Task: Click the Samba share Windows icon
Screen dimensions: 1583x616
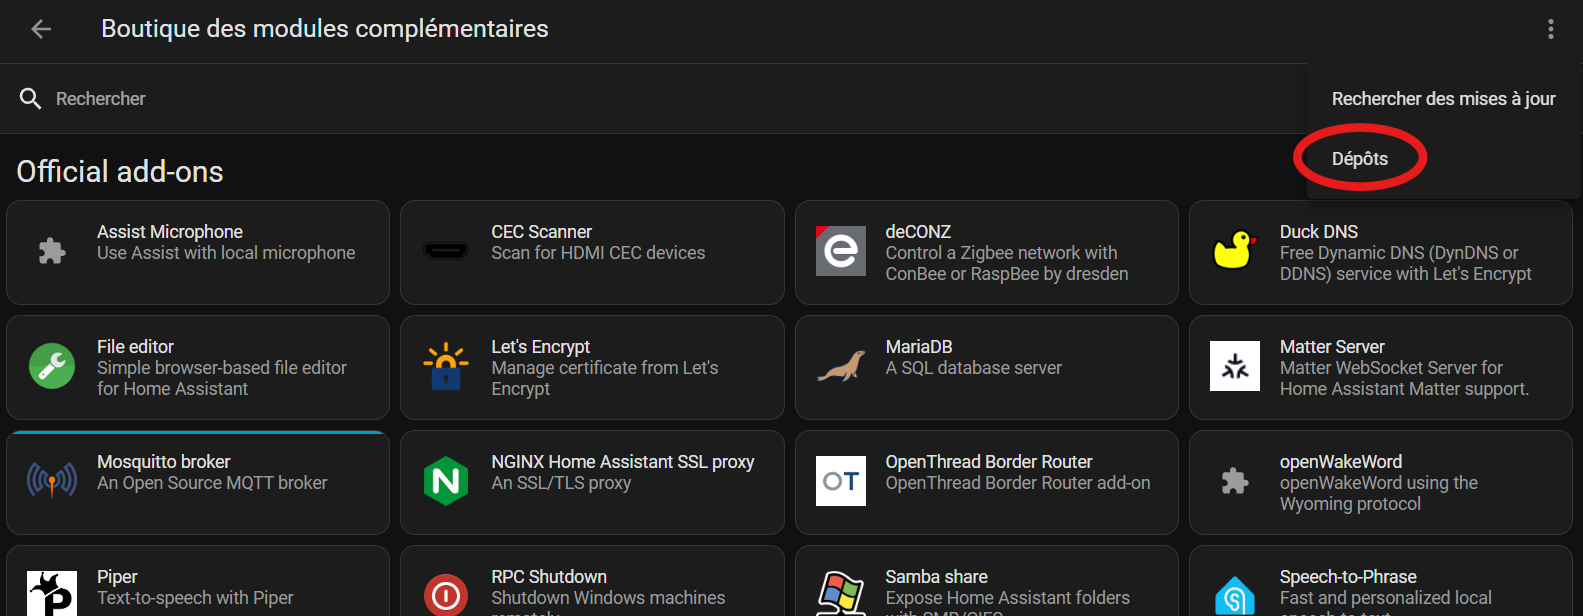Action: [840, 594]
